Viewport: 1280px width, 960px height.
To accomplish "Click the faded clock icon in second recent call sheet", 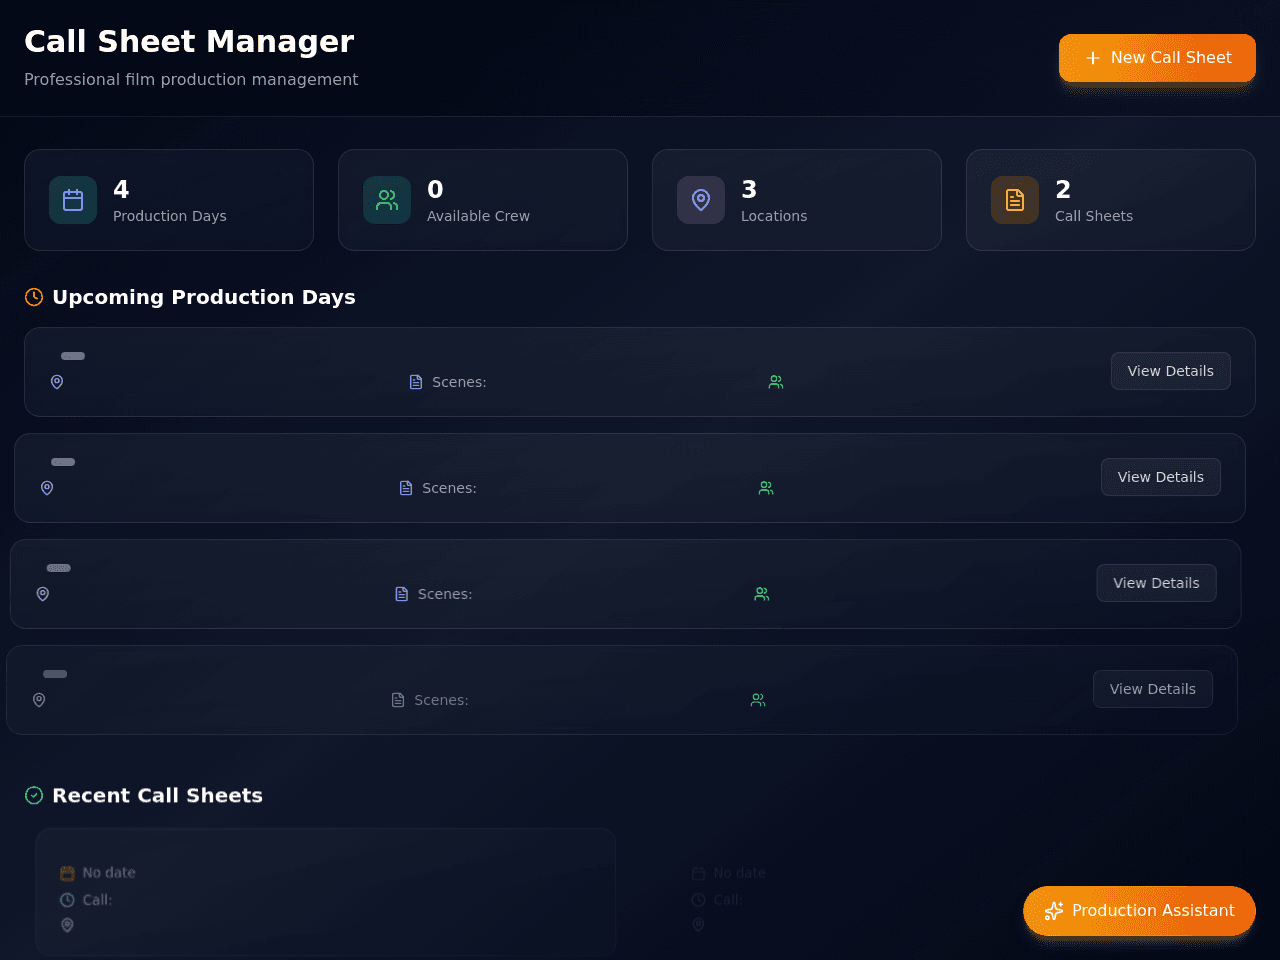I will click(x=698, y=900).
